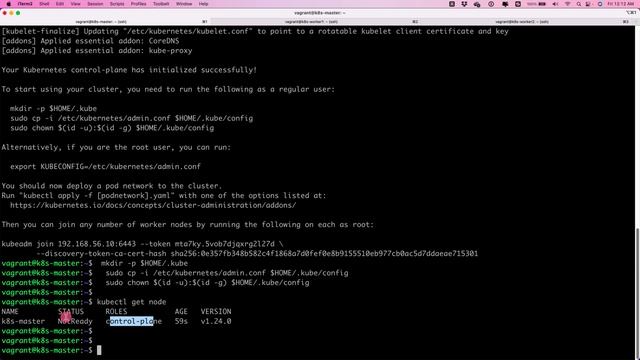640x360 pixels.
Task: Click the 'kubeadm join 192.168.56.10:6443' line
Action: [142, 244]
